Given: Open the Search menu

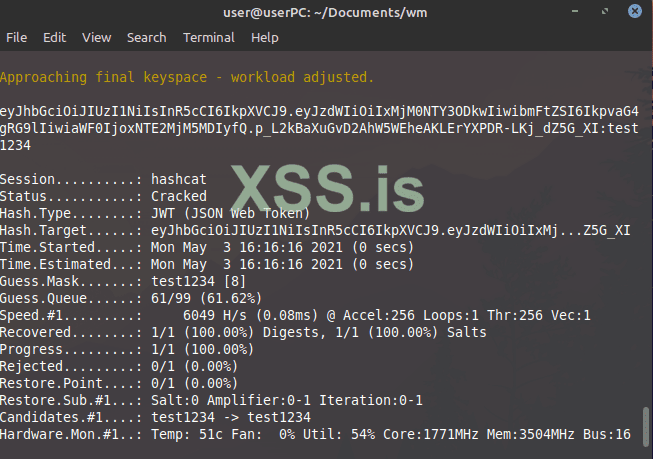Looking at the screenshot, I should point(146,37).
